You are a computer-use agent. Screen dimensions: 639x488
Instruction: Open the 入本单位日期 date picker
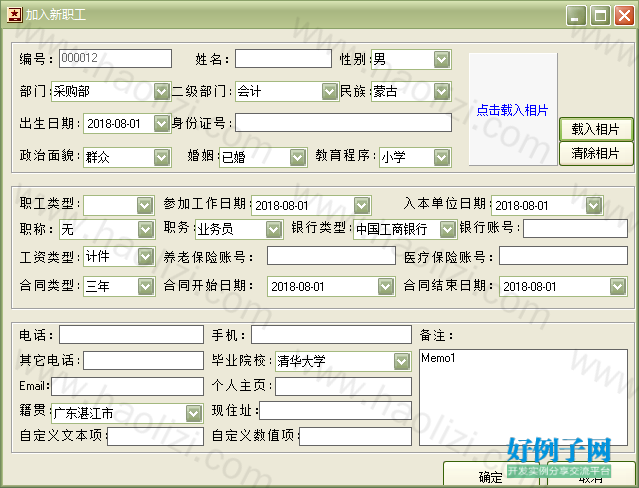click(594, 205)
